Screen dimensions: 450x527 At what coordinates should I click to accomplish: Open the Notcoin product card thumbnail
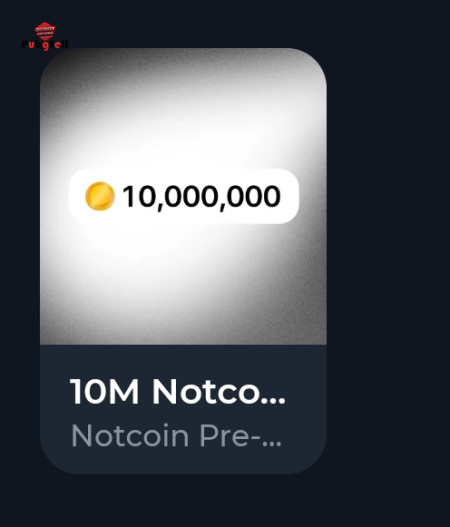click(x=183, y=196)
